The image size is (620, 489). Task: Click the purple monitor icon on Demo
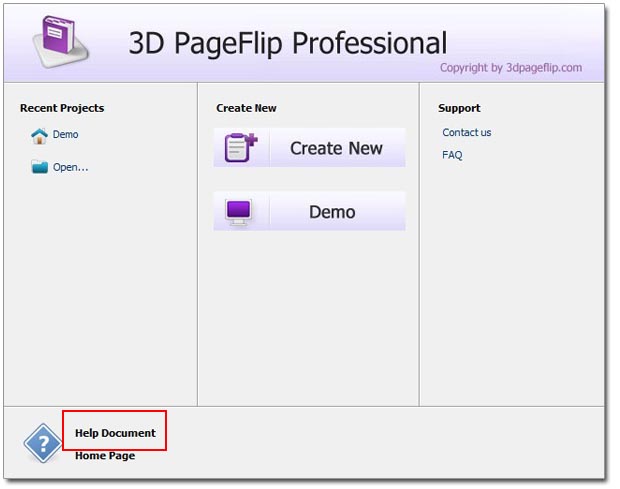[238, 212]
